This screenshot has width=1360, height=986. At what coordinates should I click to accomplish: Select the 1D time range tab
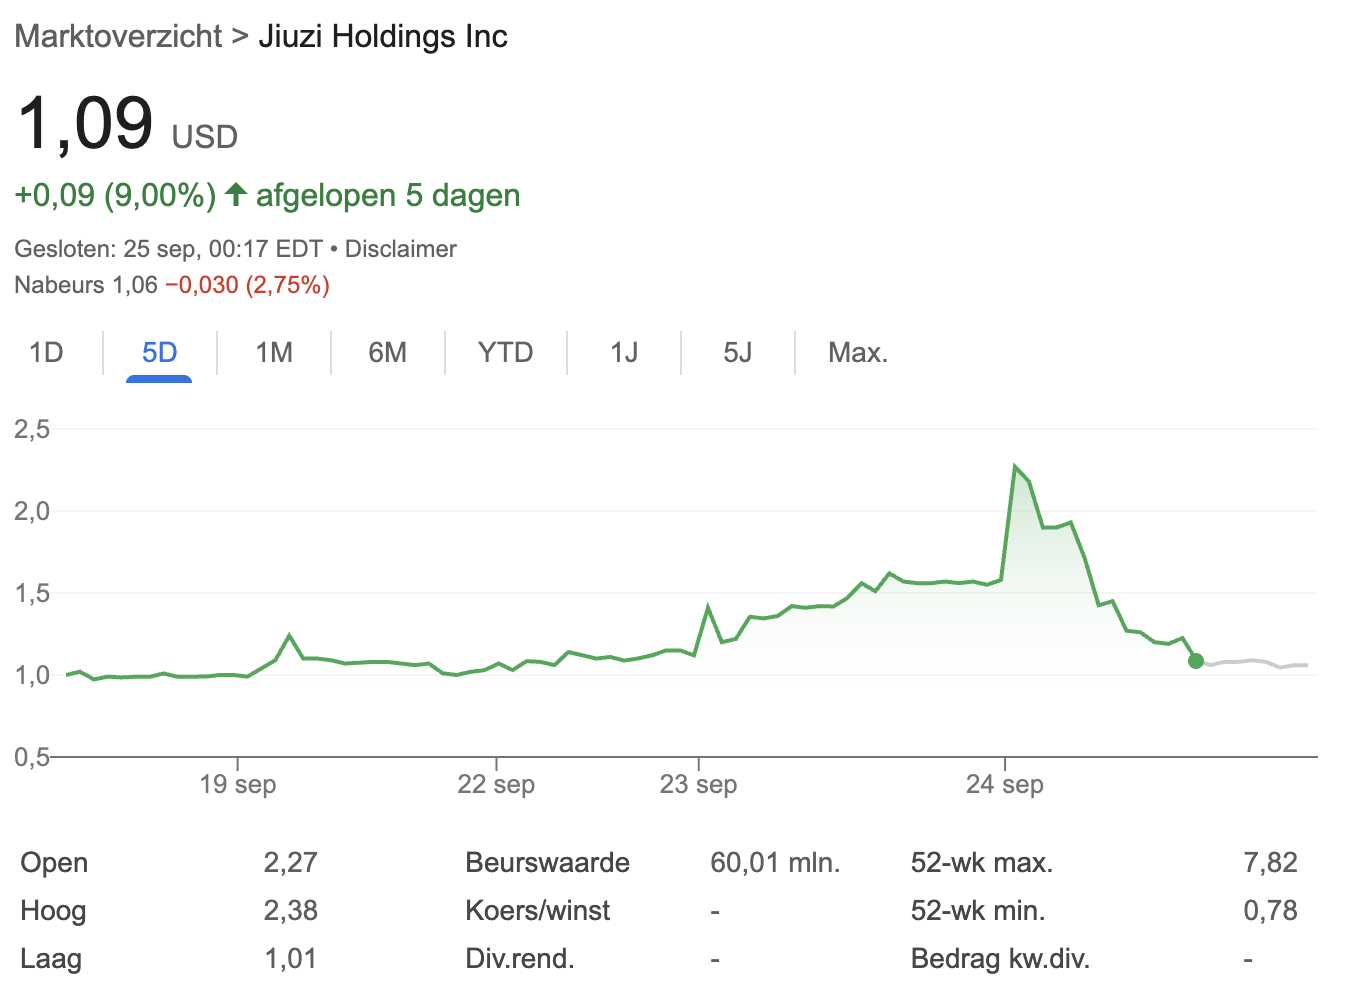(46, 353)
